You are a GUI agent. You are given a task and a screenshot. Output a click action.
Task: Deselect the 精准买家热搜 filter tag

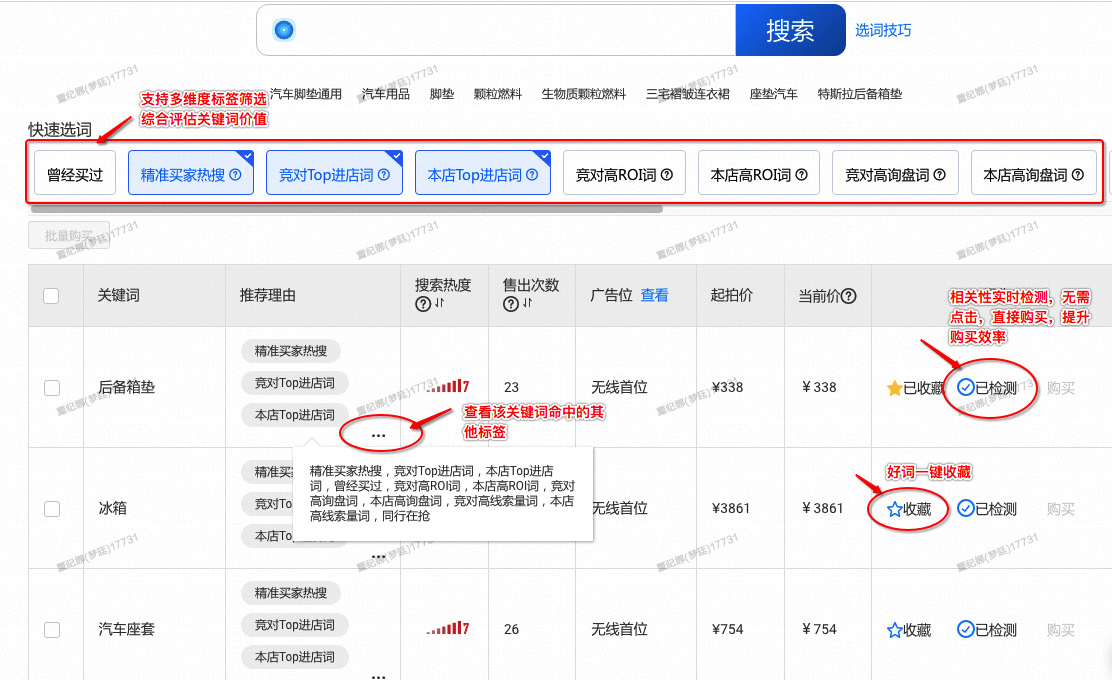(190, 173)
